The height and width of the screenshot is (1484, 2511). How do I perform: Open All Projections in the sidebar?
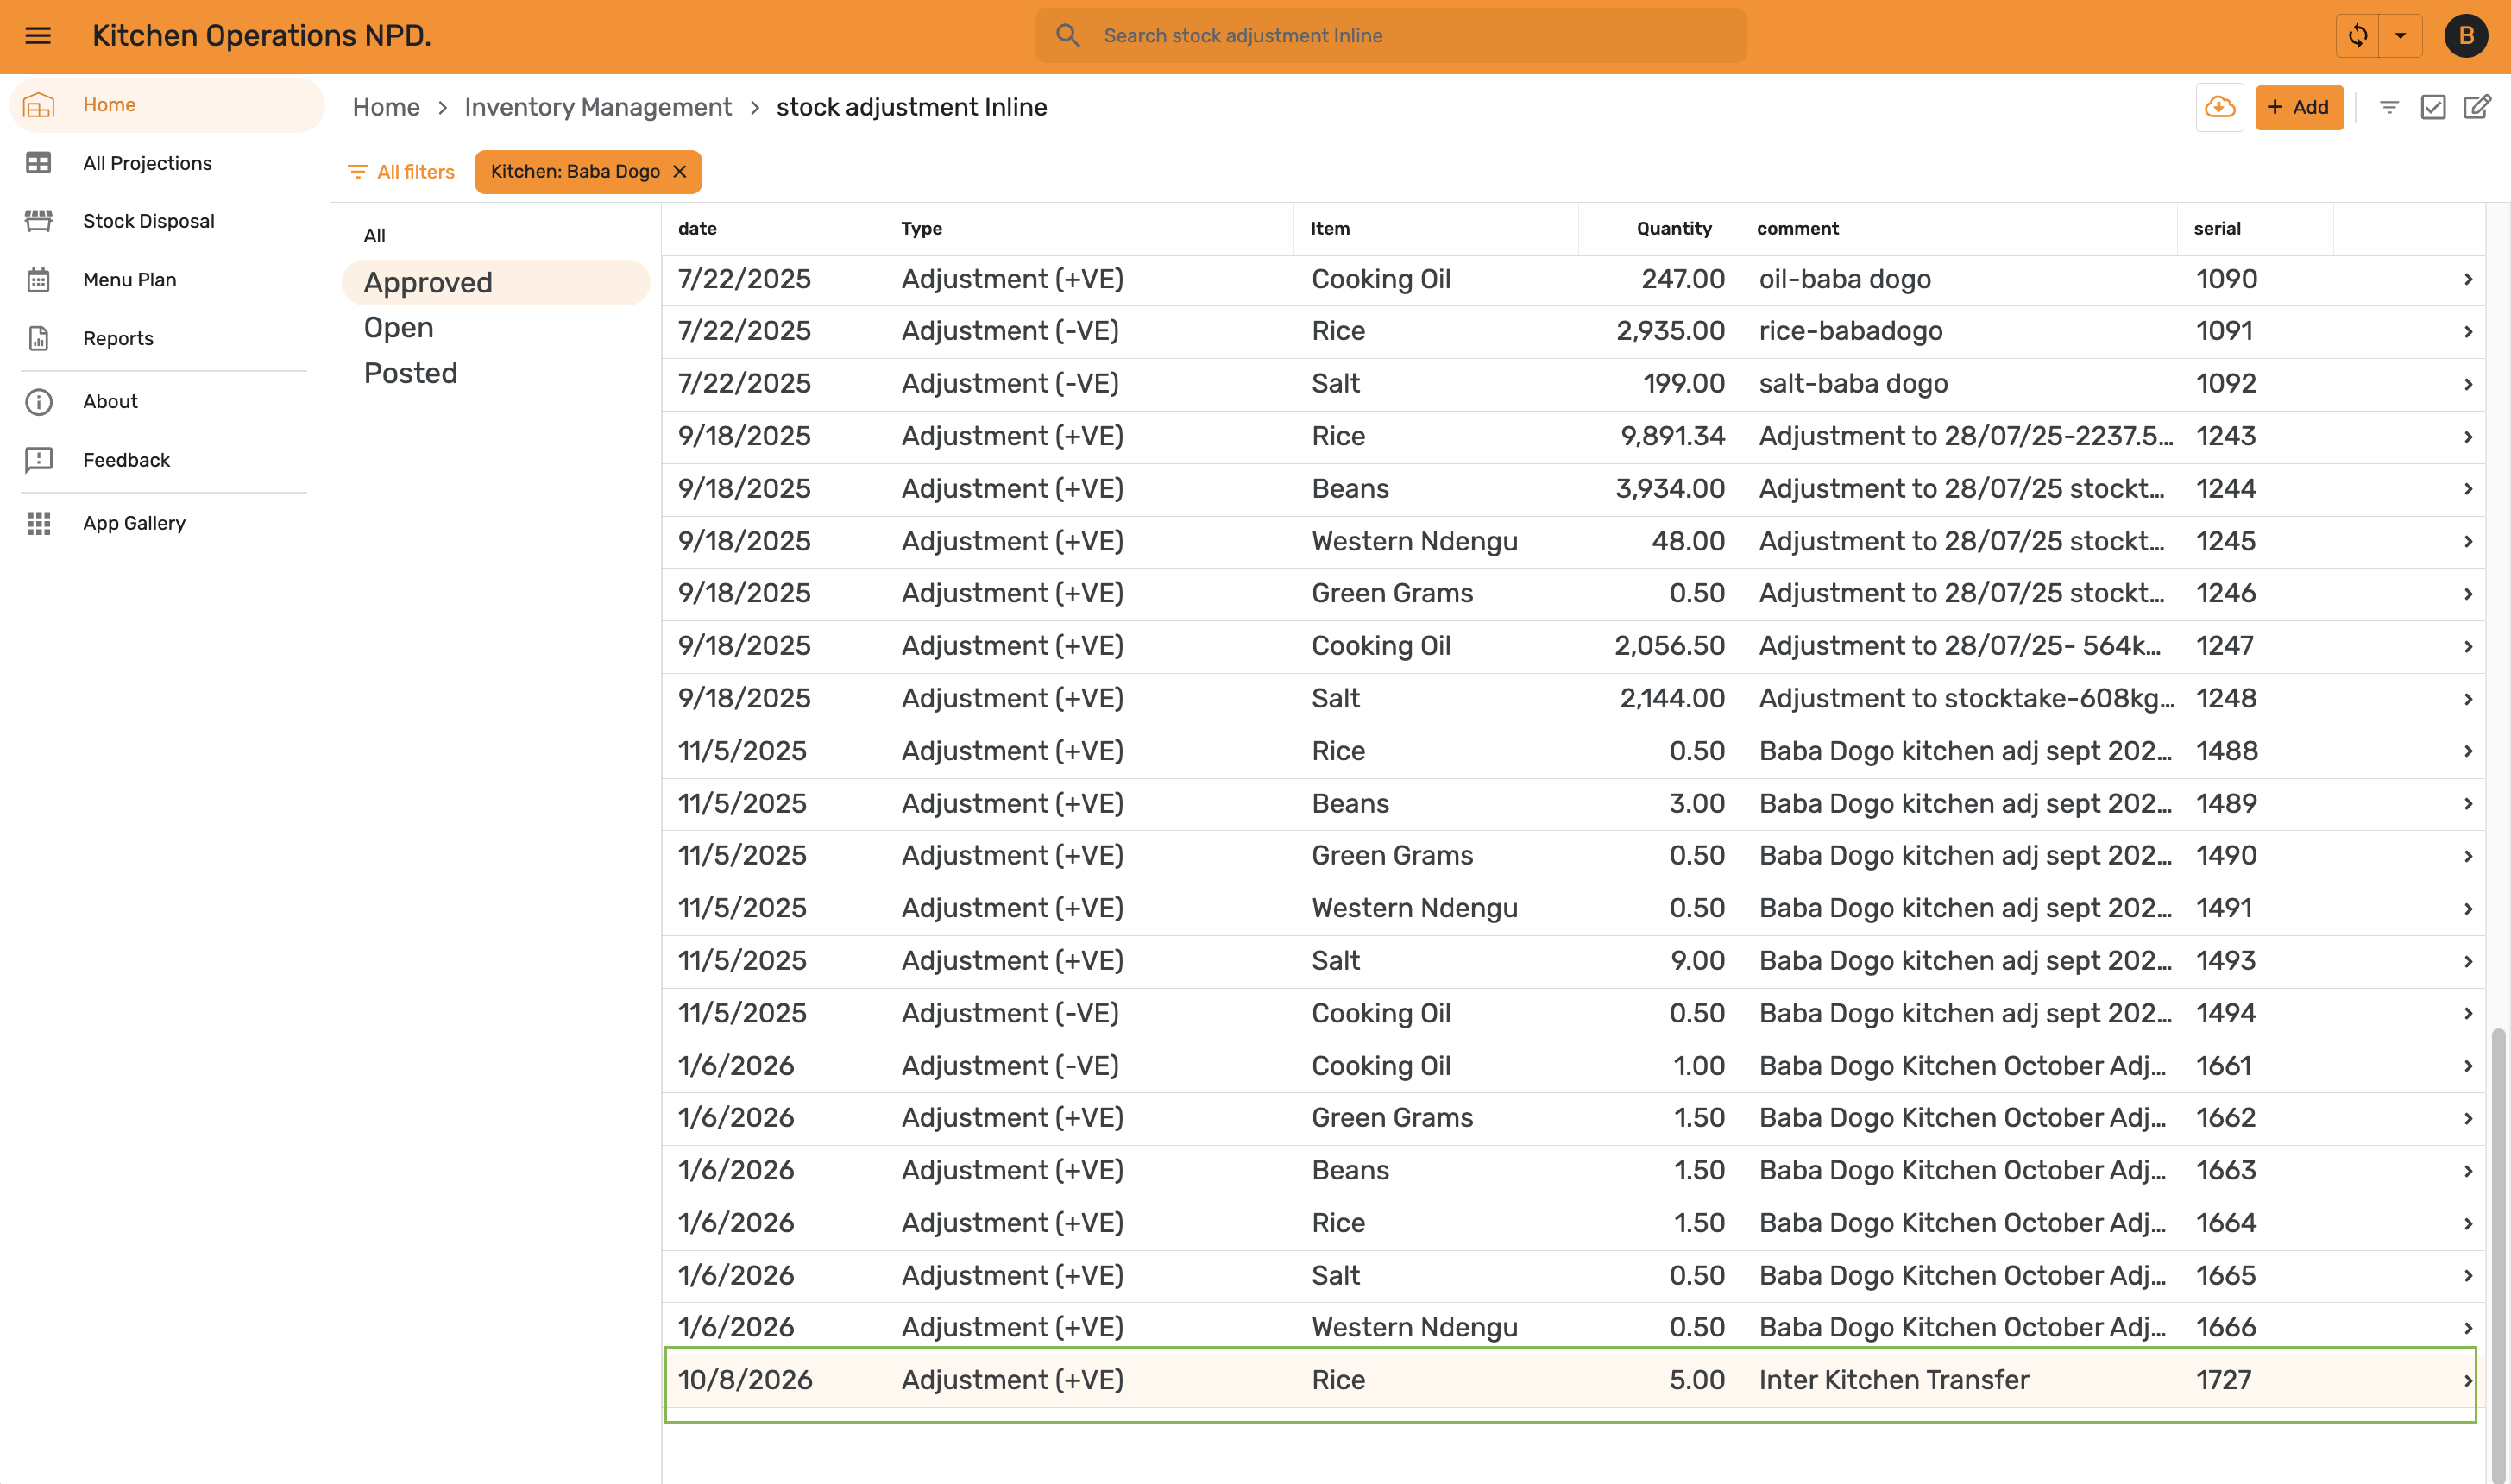pyautogui.click(x=167, y=163)
